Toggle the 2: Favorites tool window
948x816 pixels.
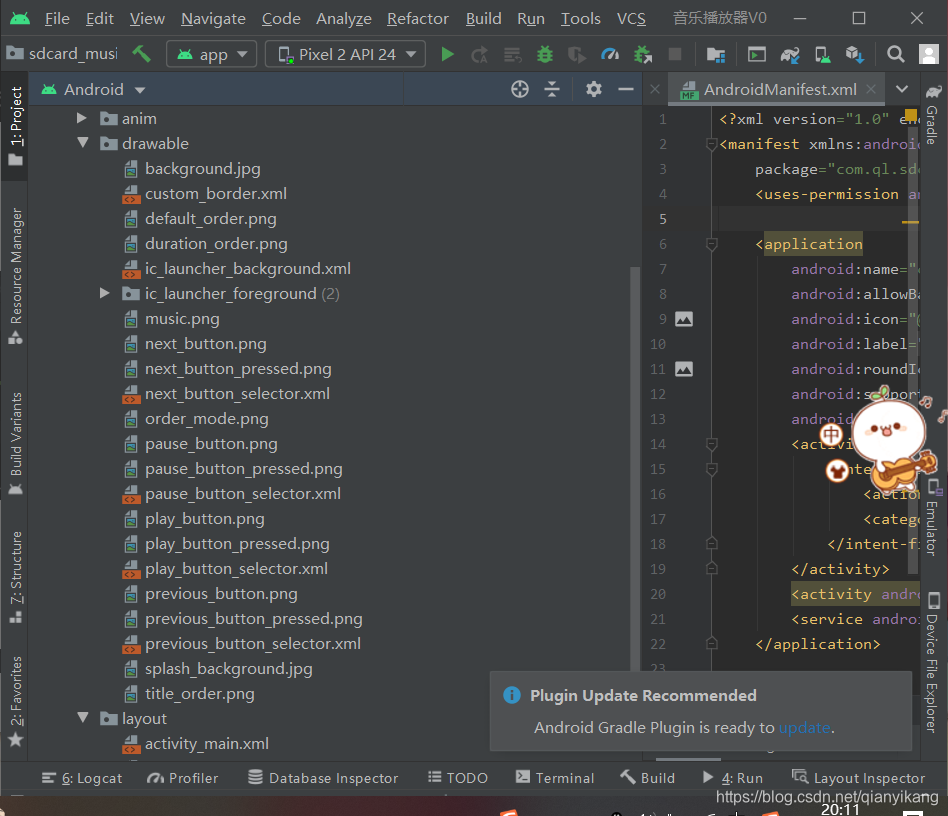[x=16, y=701]
